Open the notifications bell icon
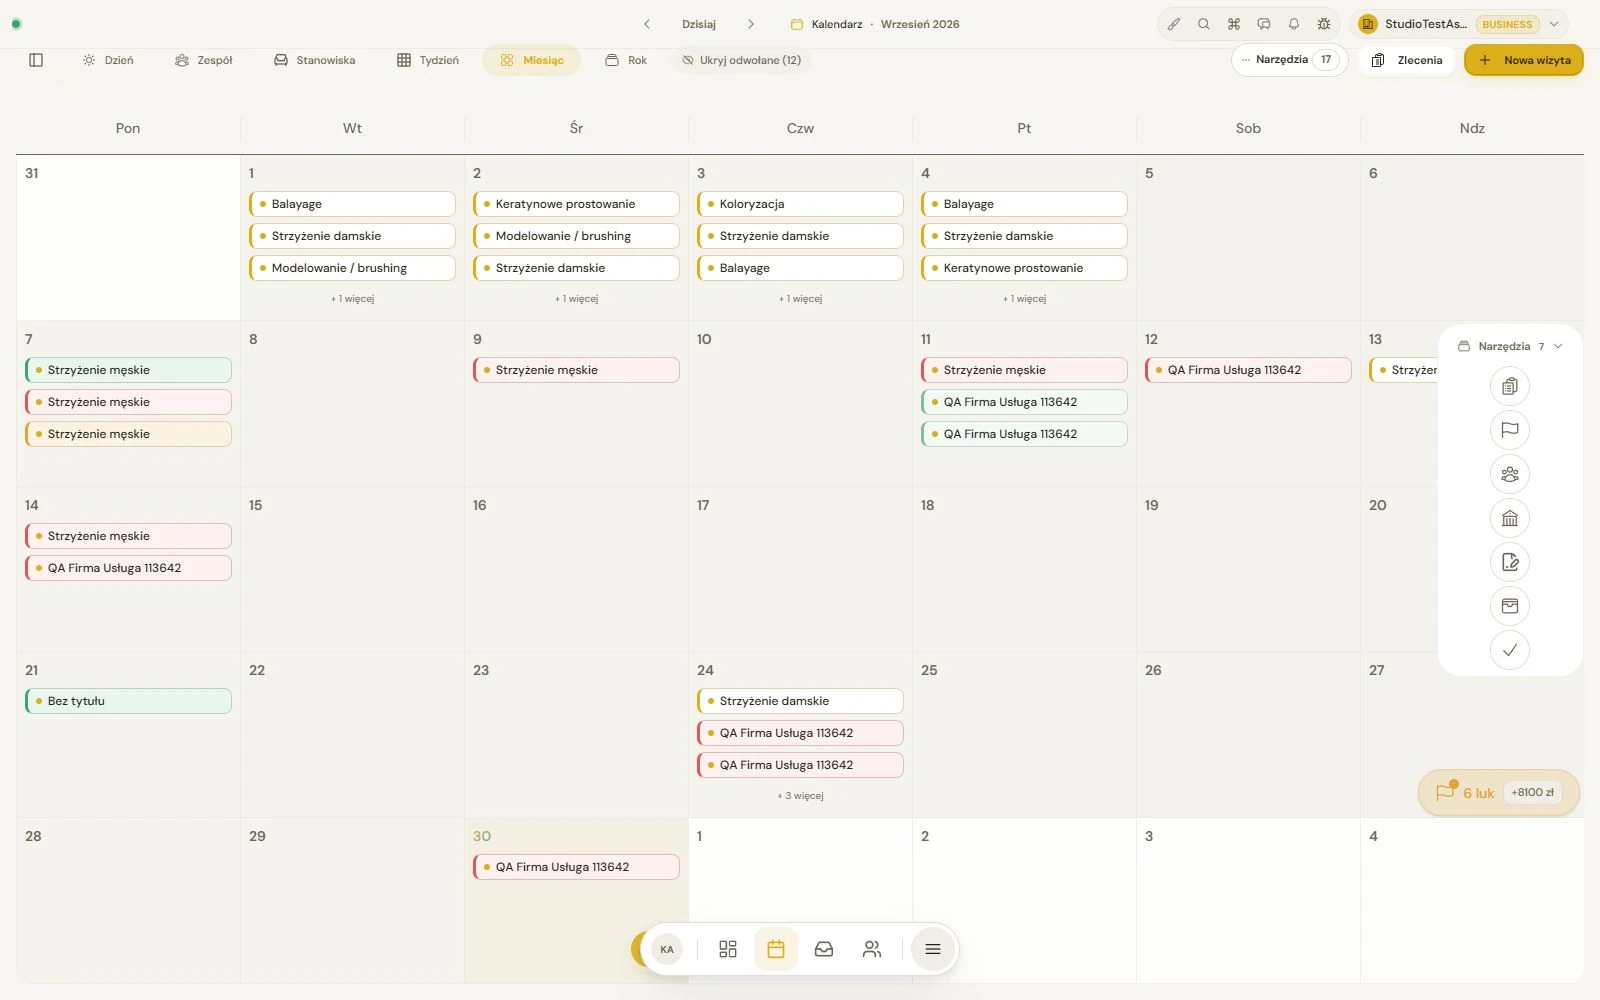 point(1294,24)
